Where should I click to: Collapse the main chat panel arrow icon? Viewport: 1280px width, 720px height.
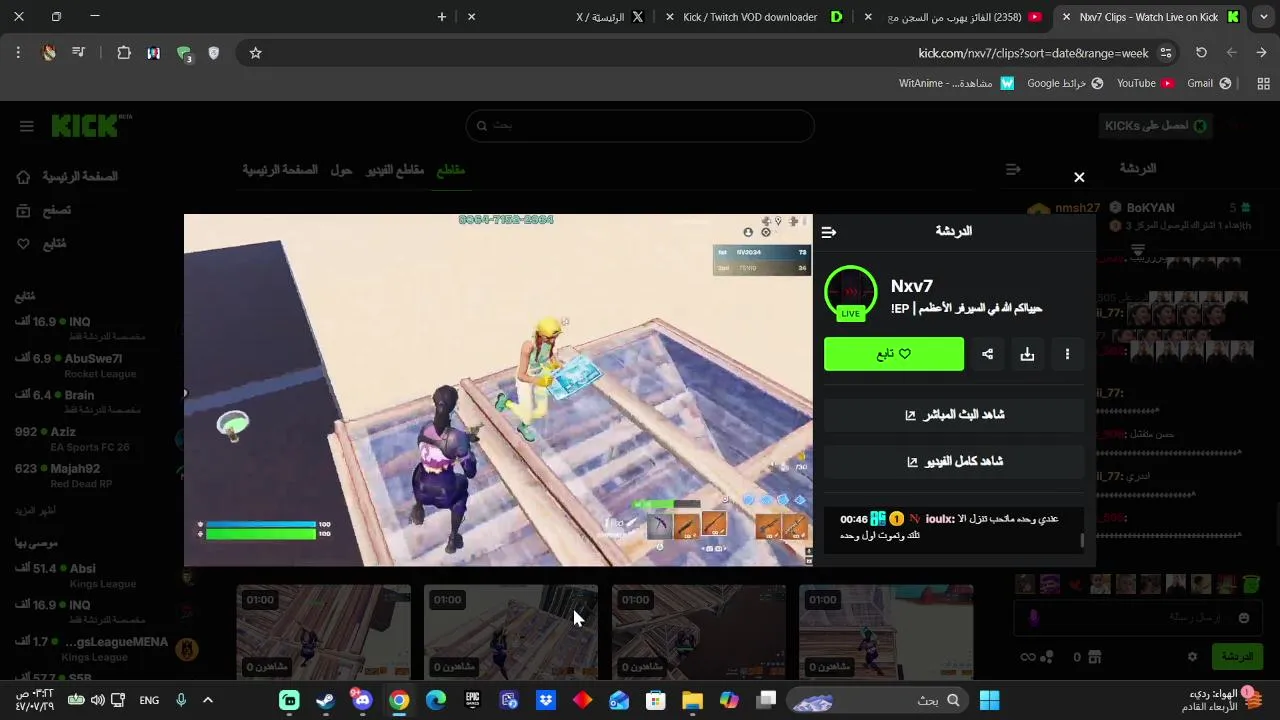1013,170
